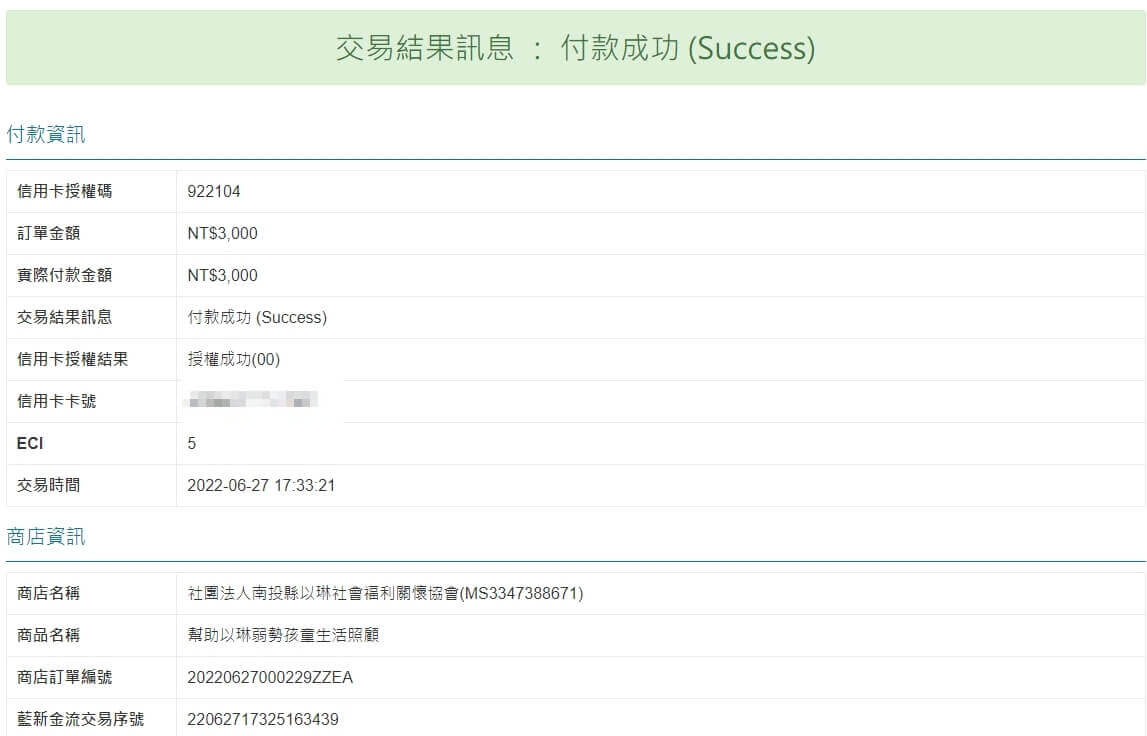Click the ECI value 5

click(x=192, y=444)
